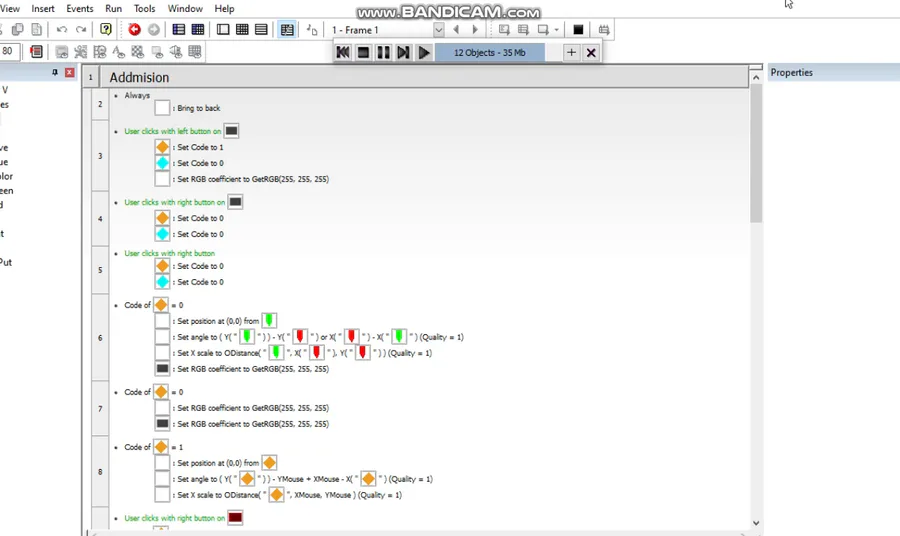Click the 'Set Code to 1' action

tap(200, 147)
